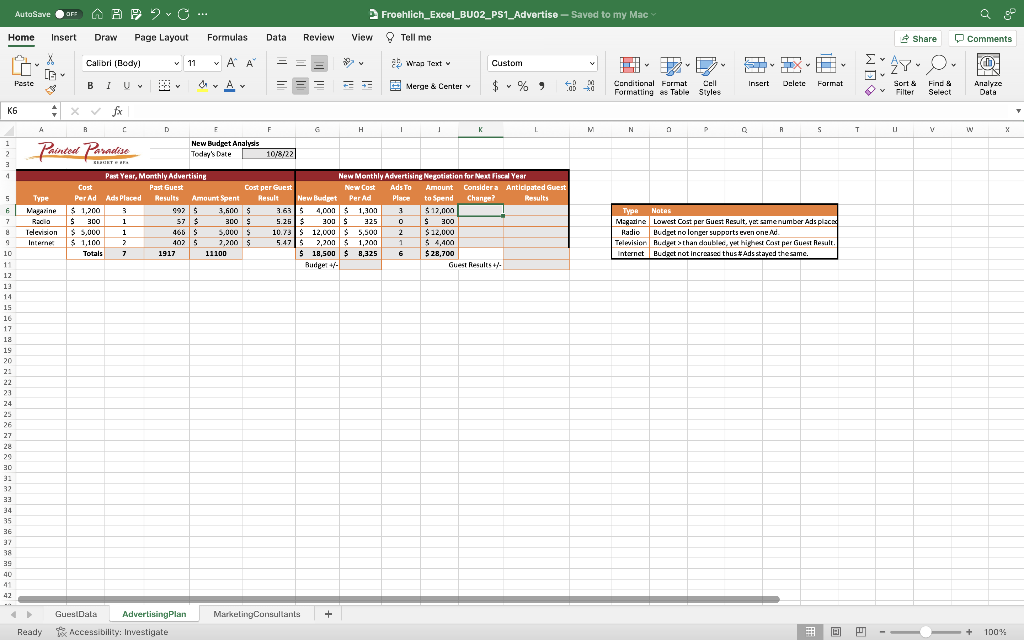
Task: Click the Save icon in title bar
Action: tap(116, 14)
